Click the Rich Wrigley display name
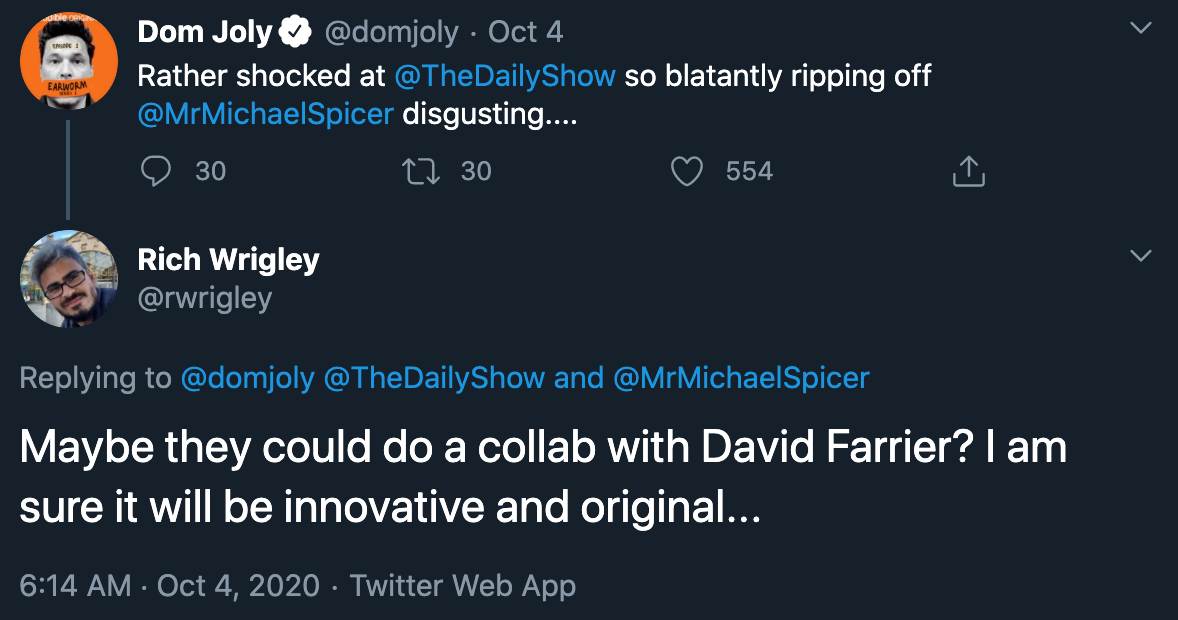1178x620 pixels. point(228,260)
